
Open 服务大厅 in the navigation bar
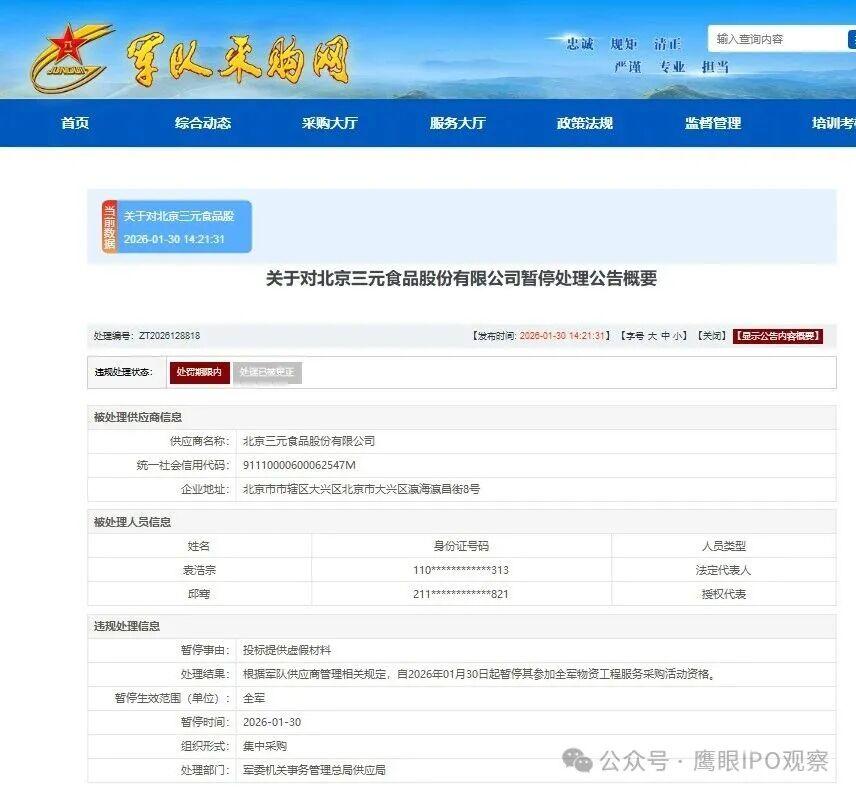coord(457,123)
